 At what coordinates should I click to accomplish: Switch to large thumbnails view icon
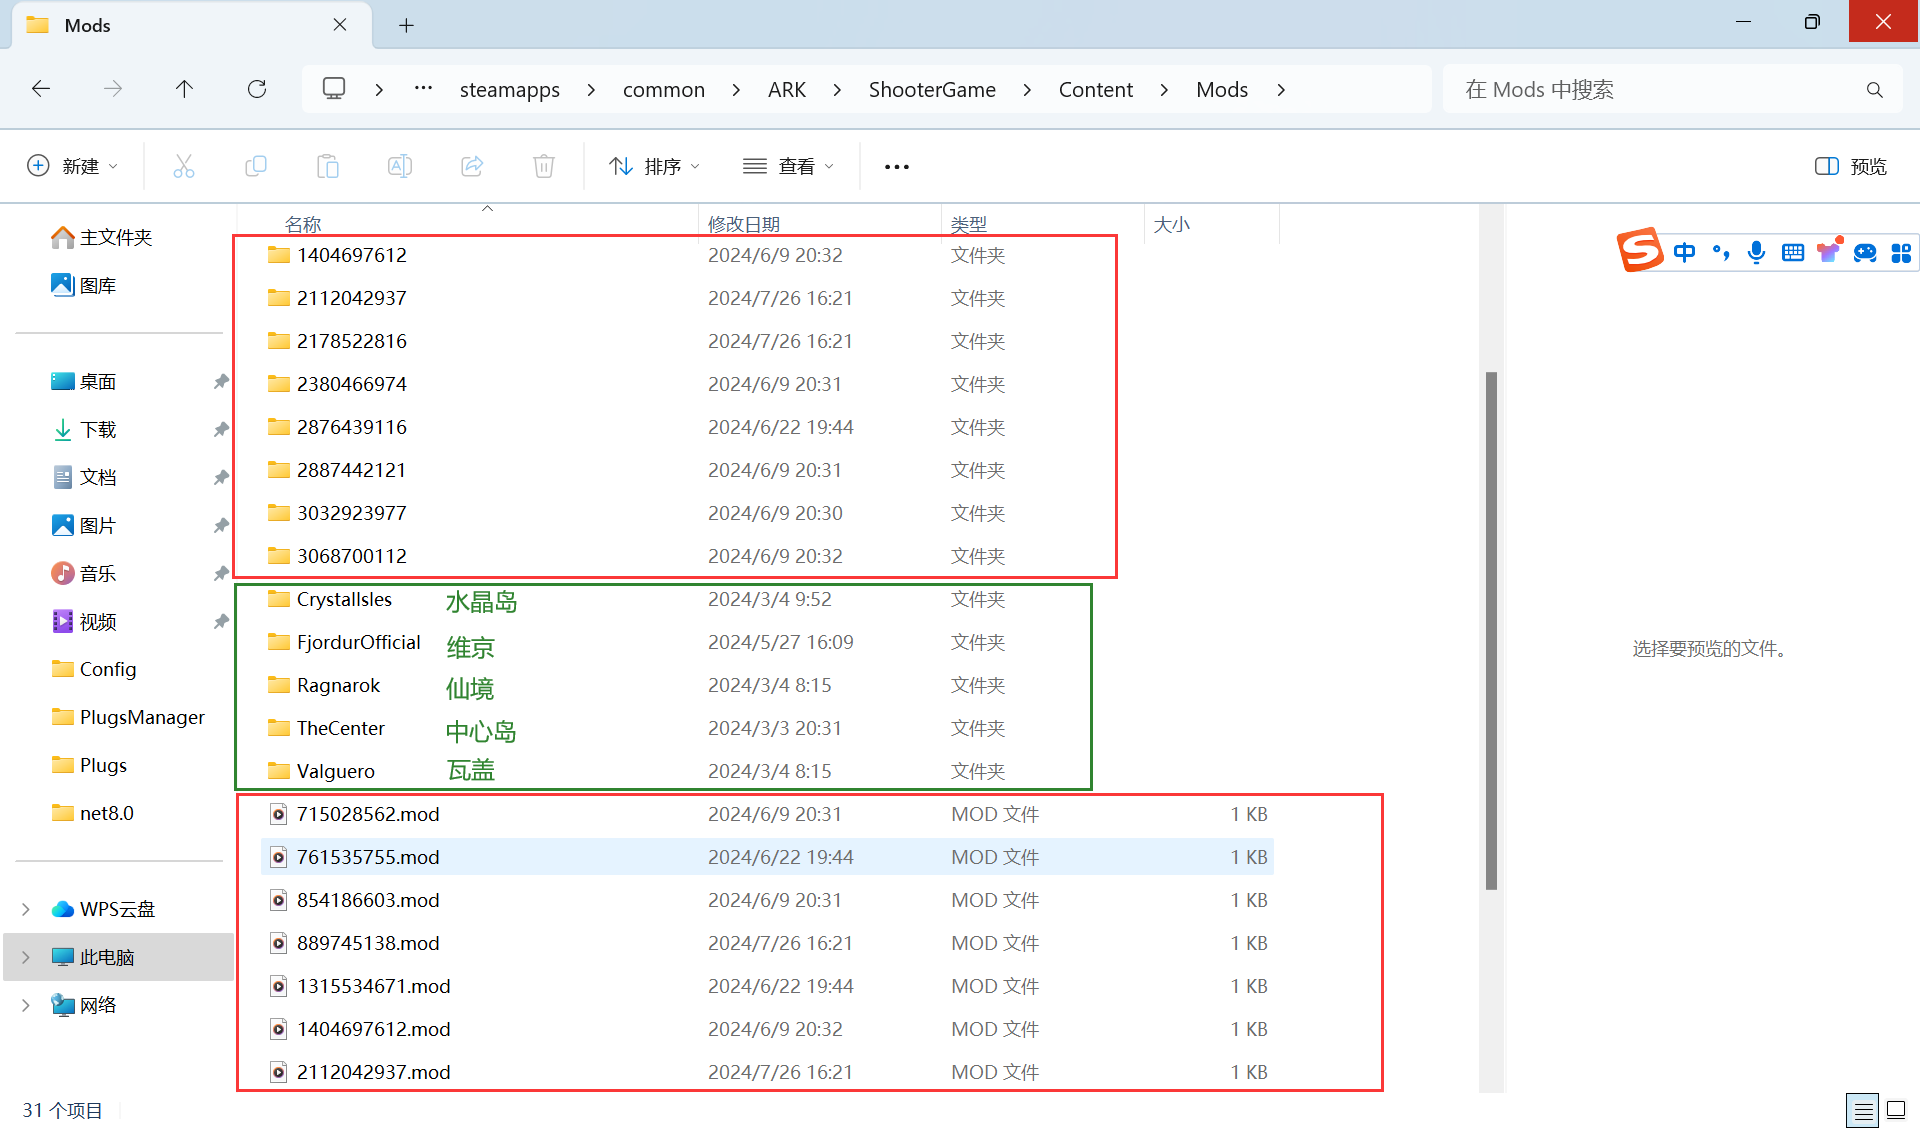(x=1896, y=1110)
